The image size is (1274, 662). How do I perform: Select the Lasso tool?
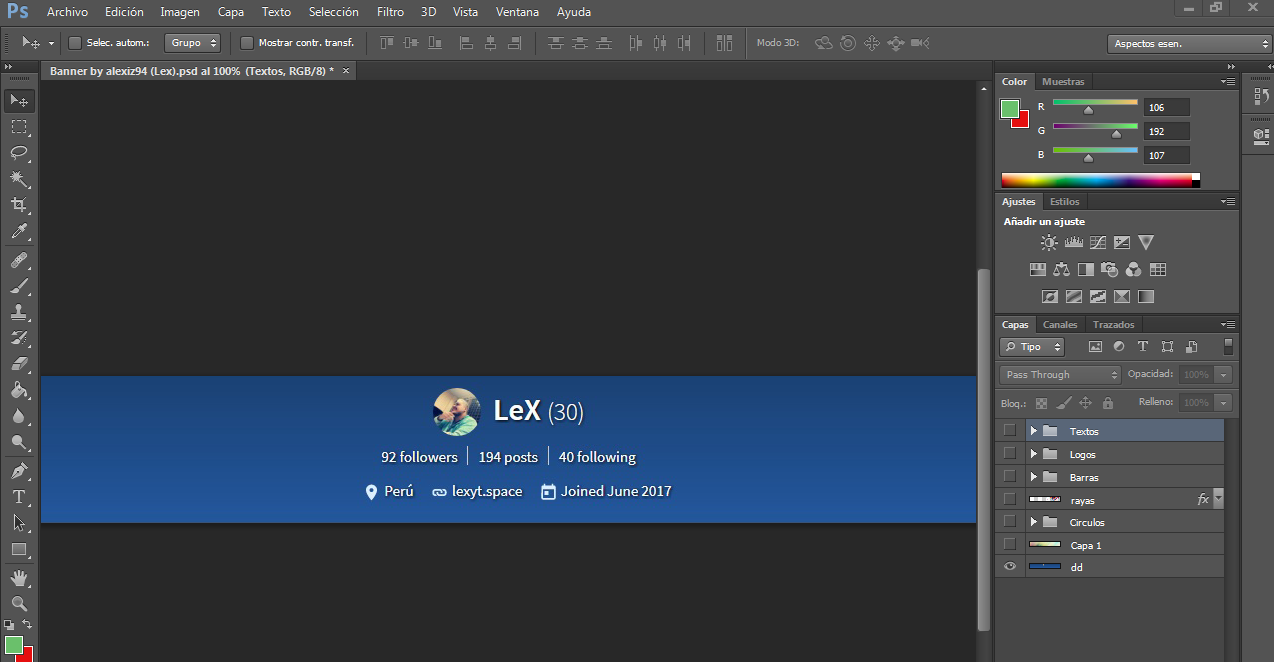pyautogui.click(x=19, y=153)
